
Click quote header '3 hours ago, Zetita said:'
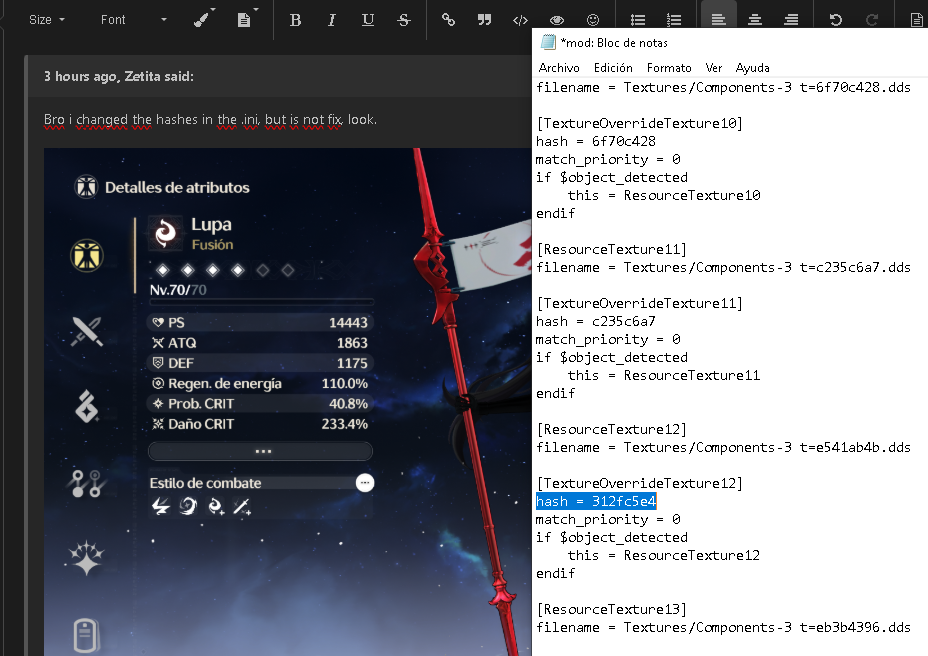click(x=118, y=76)
